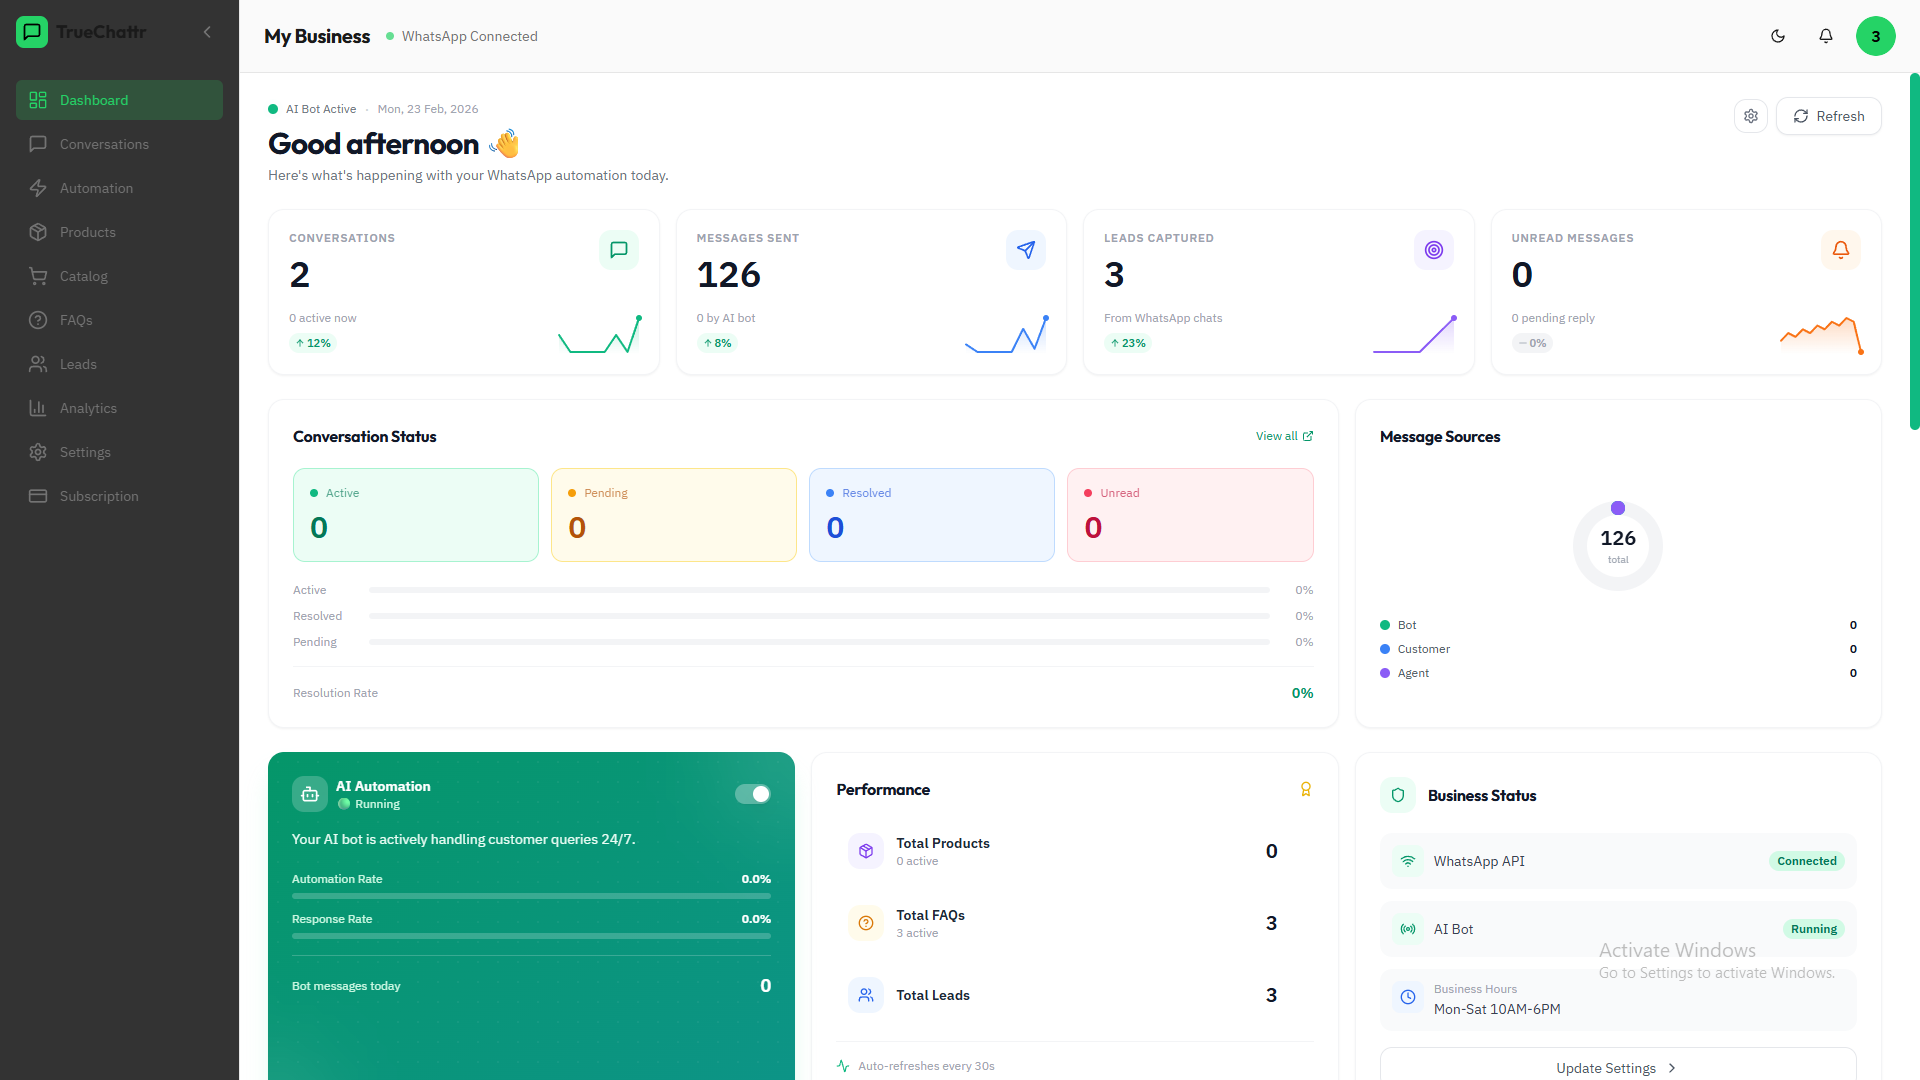Select the Settings item in sidebar
The height and width of the screenshot is (1080, 1920).
tap(84, 452)
